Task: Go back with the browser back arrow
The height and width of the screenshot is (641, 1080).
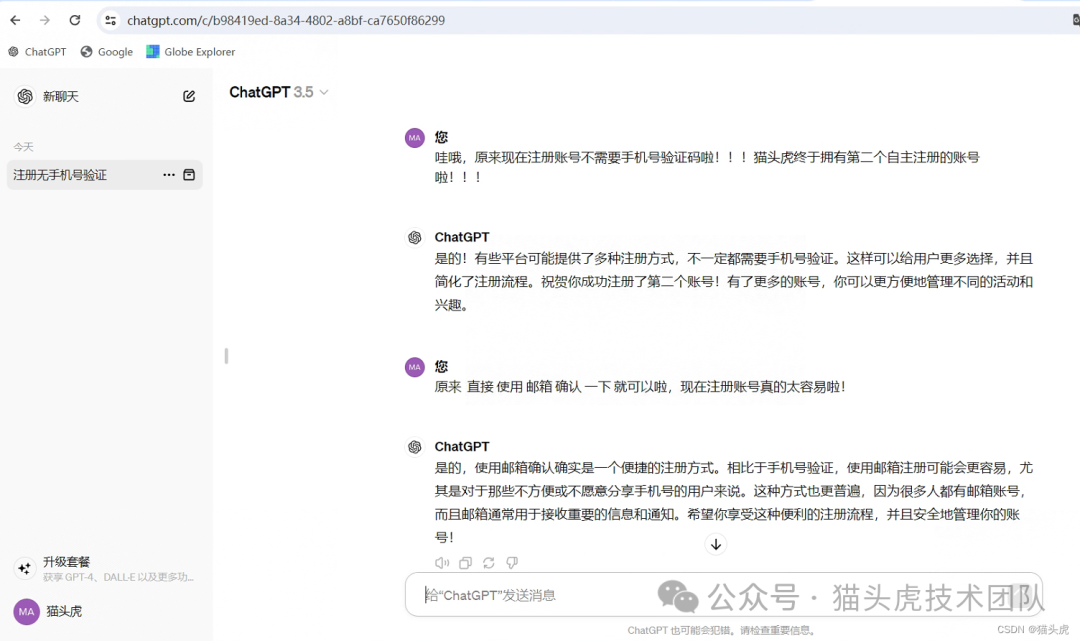Action: tap(15, 21)
